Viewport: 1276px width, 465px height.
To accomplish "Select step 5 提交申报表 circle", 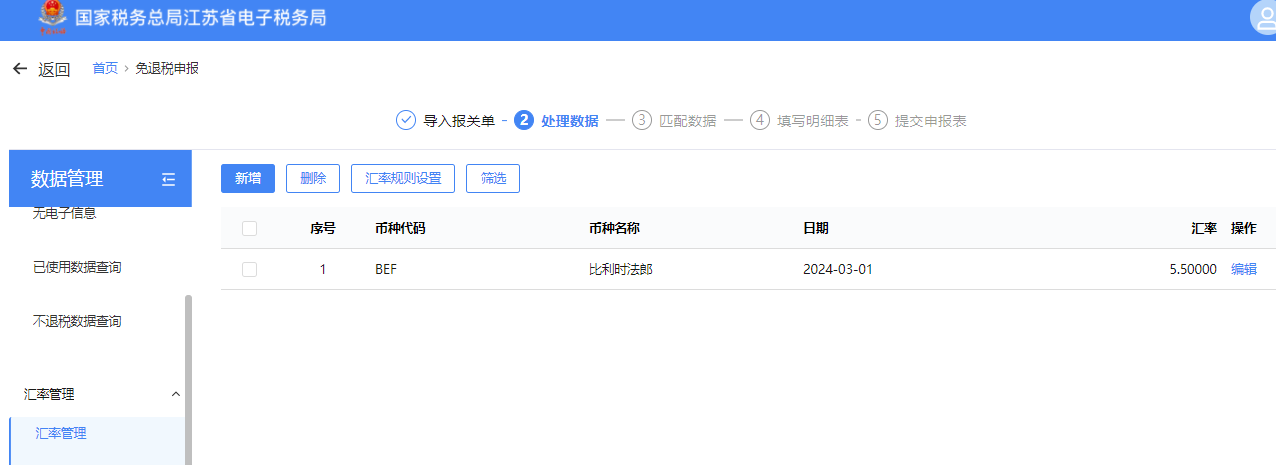I will click(x=878, y=121).
